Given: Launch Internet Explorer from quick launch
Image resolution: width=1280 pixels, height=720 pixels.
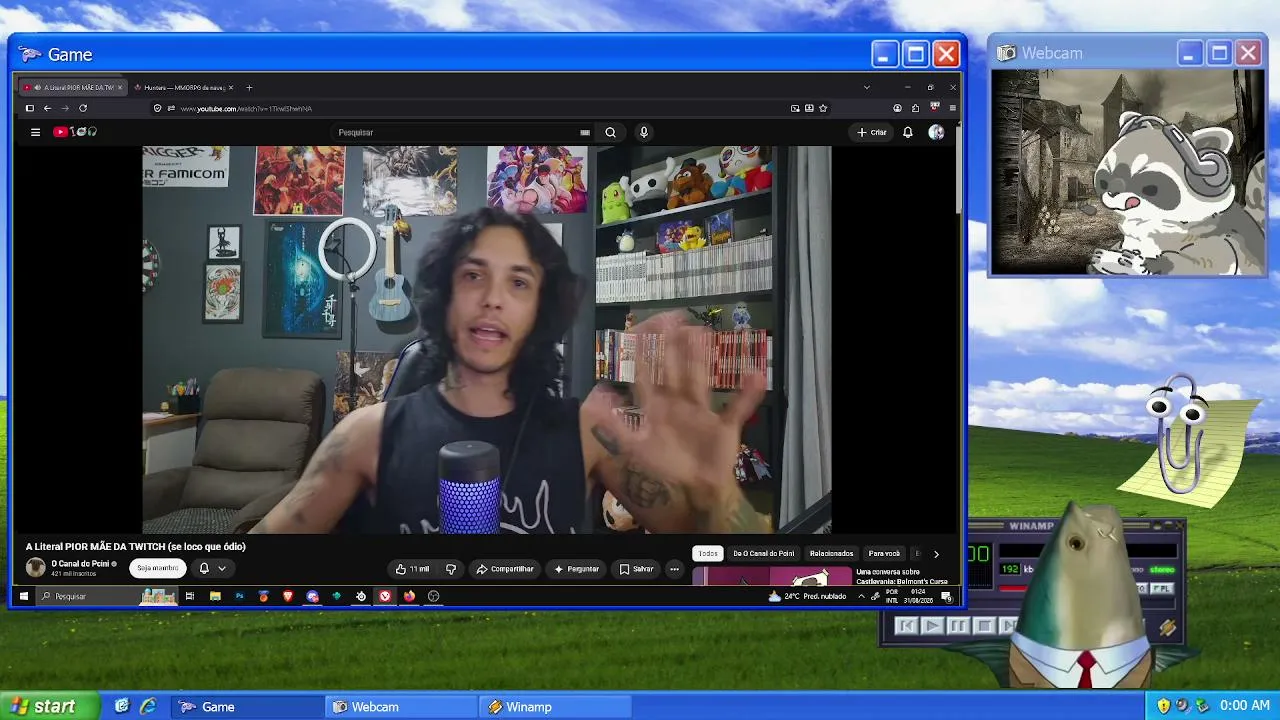Looking at the screenshot, I should click(x=148, y=706).
